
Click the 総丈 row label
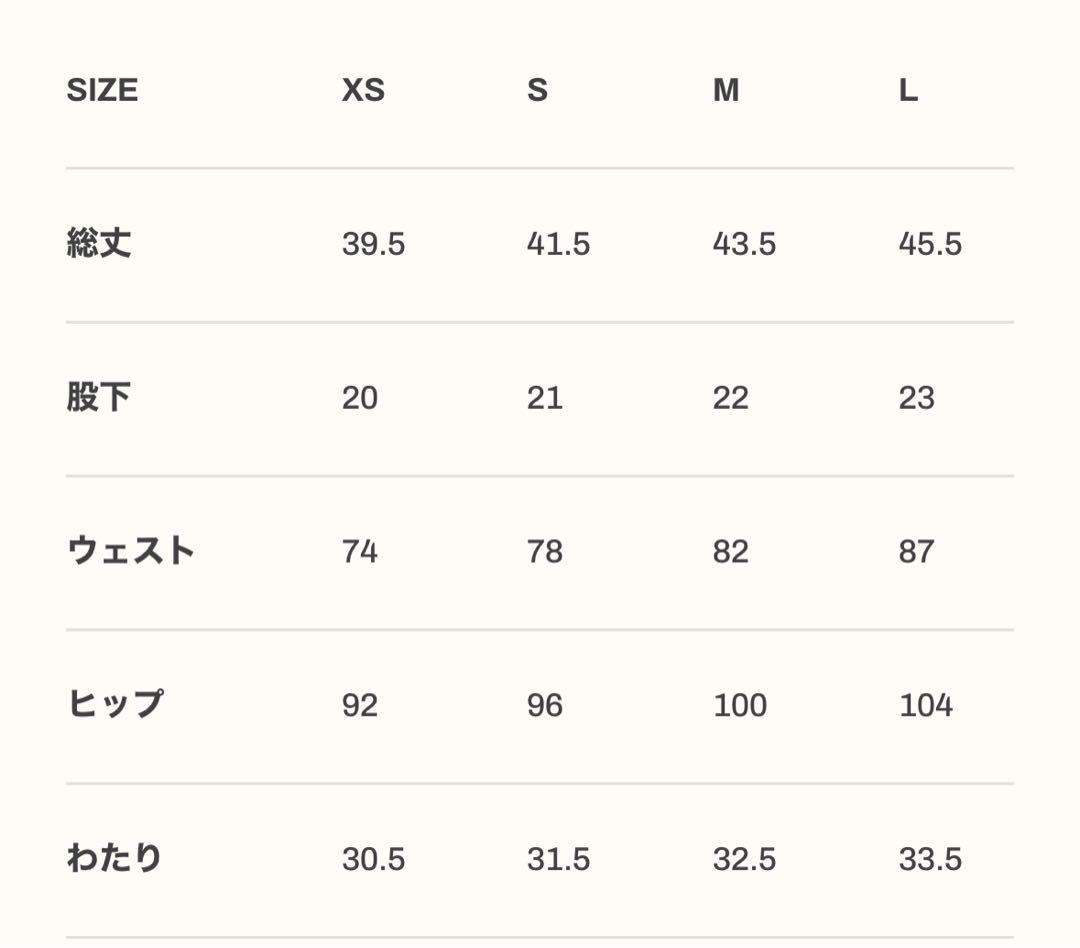click(x=99, y=244)
